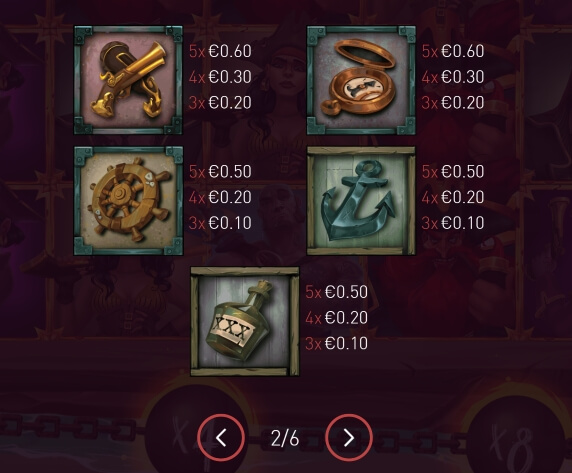Click compass 4x €0.30 payout
Viewport: 572px width, 473px height.
coord(453,77)
